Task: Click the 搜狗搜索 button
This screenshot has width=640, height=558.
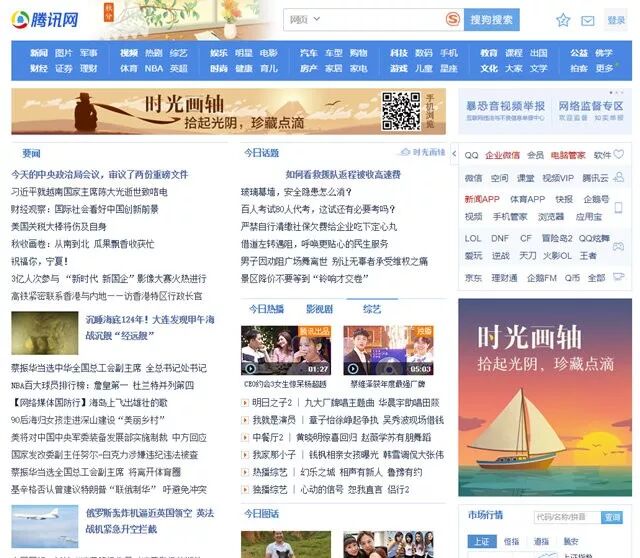Action: (491, 20)
